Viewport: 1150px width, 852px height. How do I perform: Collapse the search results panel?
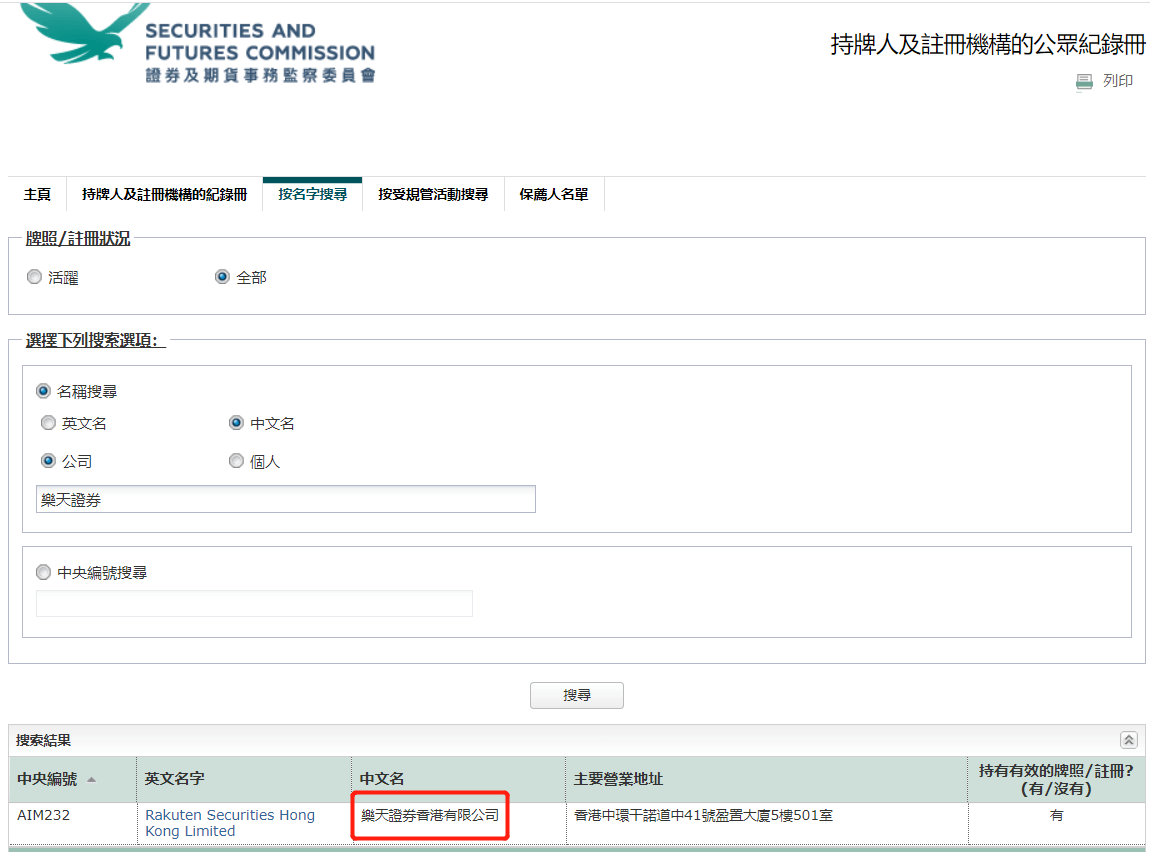(1129, 740)
